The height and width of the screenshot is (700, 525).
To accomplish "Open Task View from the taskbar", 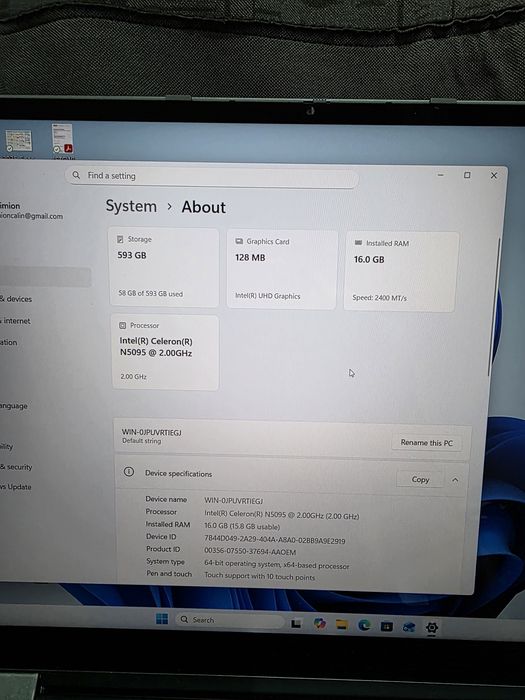I will point(296,623).
